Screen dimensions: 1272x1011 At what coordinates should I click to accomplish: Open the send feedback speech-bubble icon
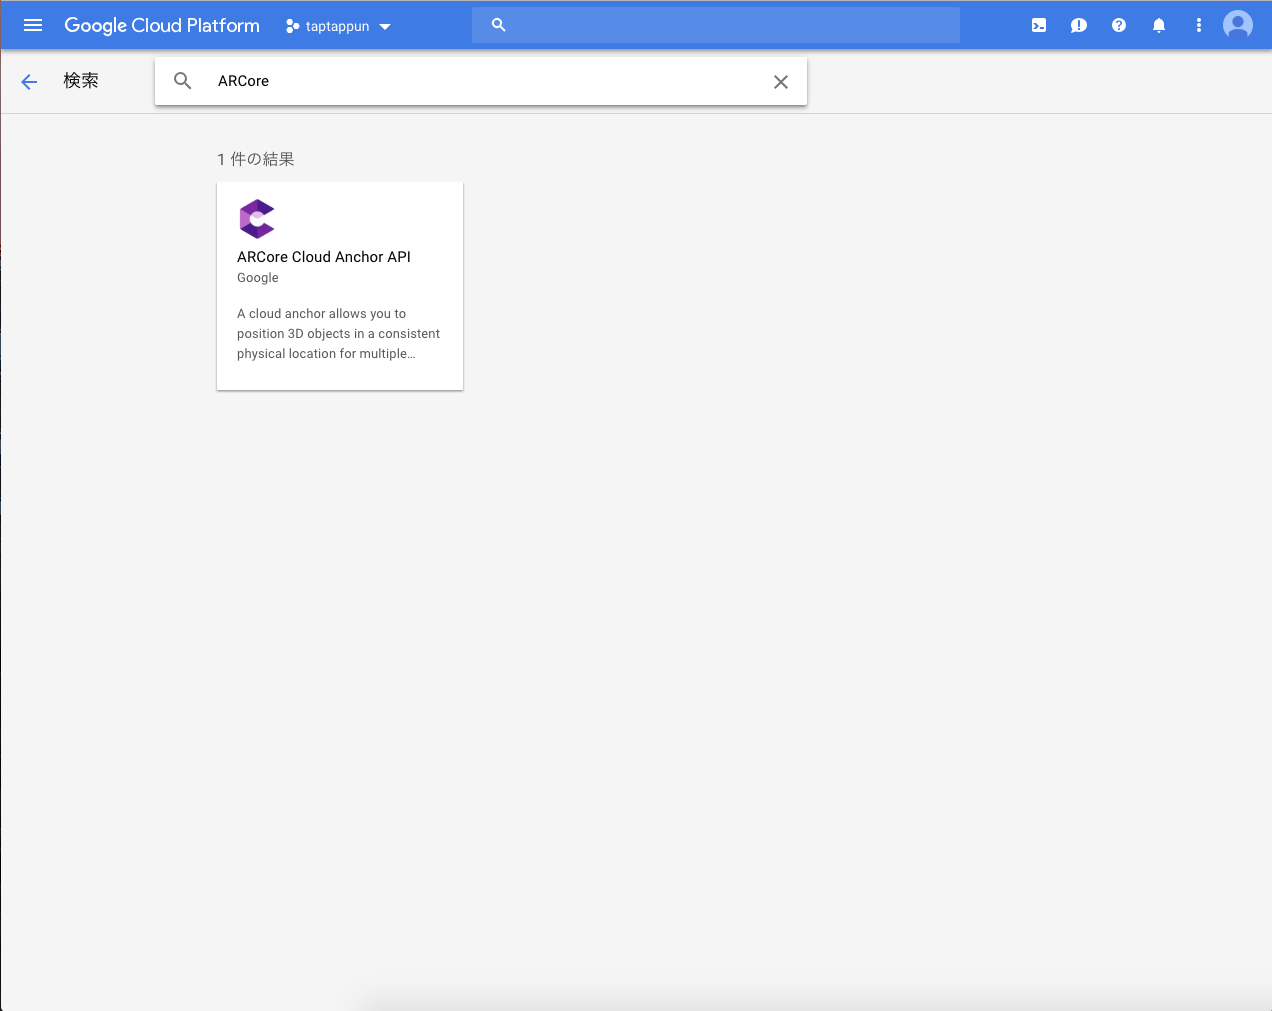click(1078, 25)
